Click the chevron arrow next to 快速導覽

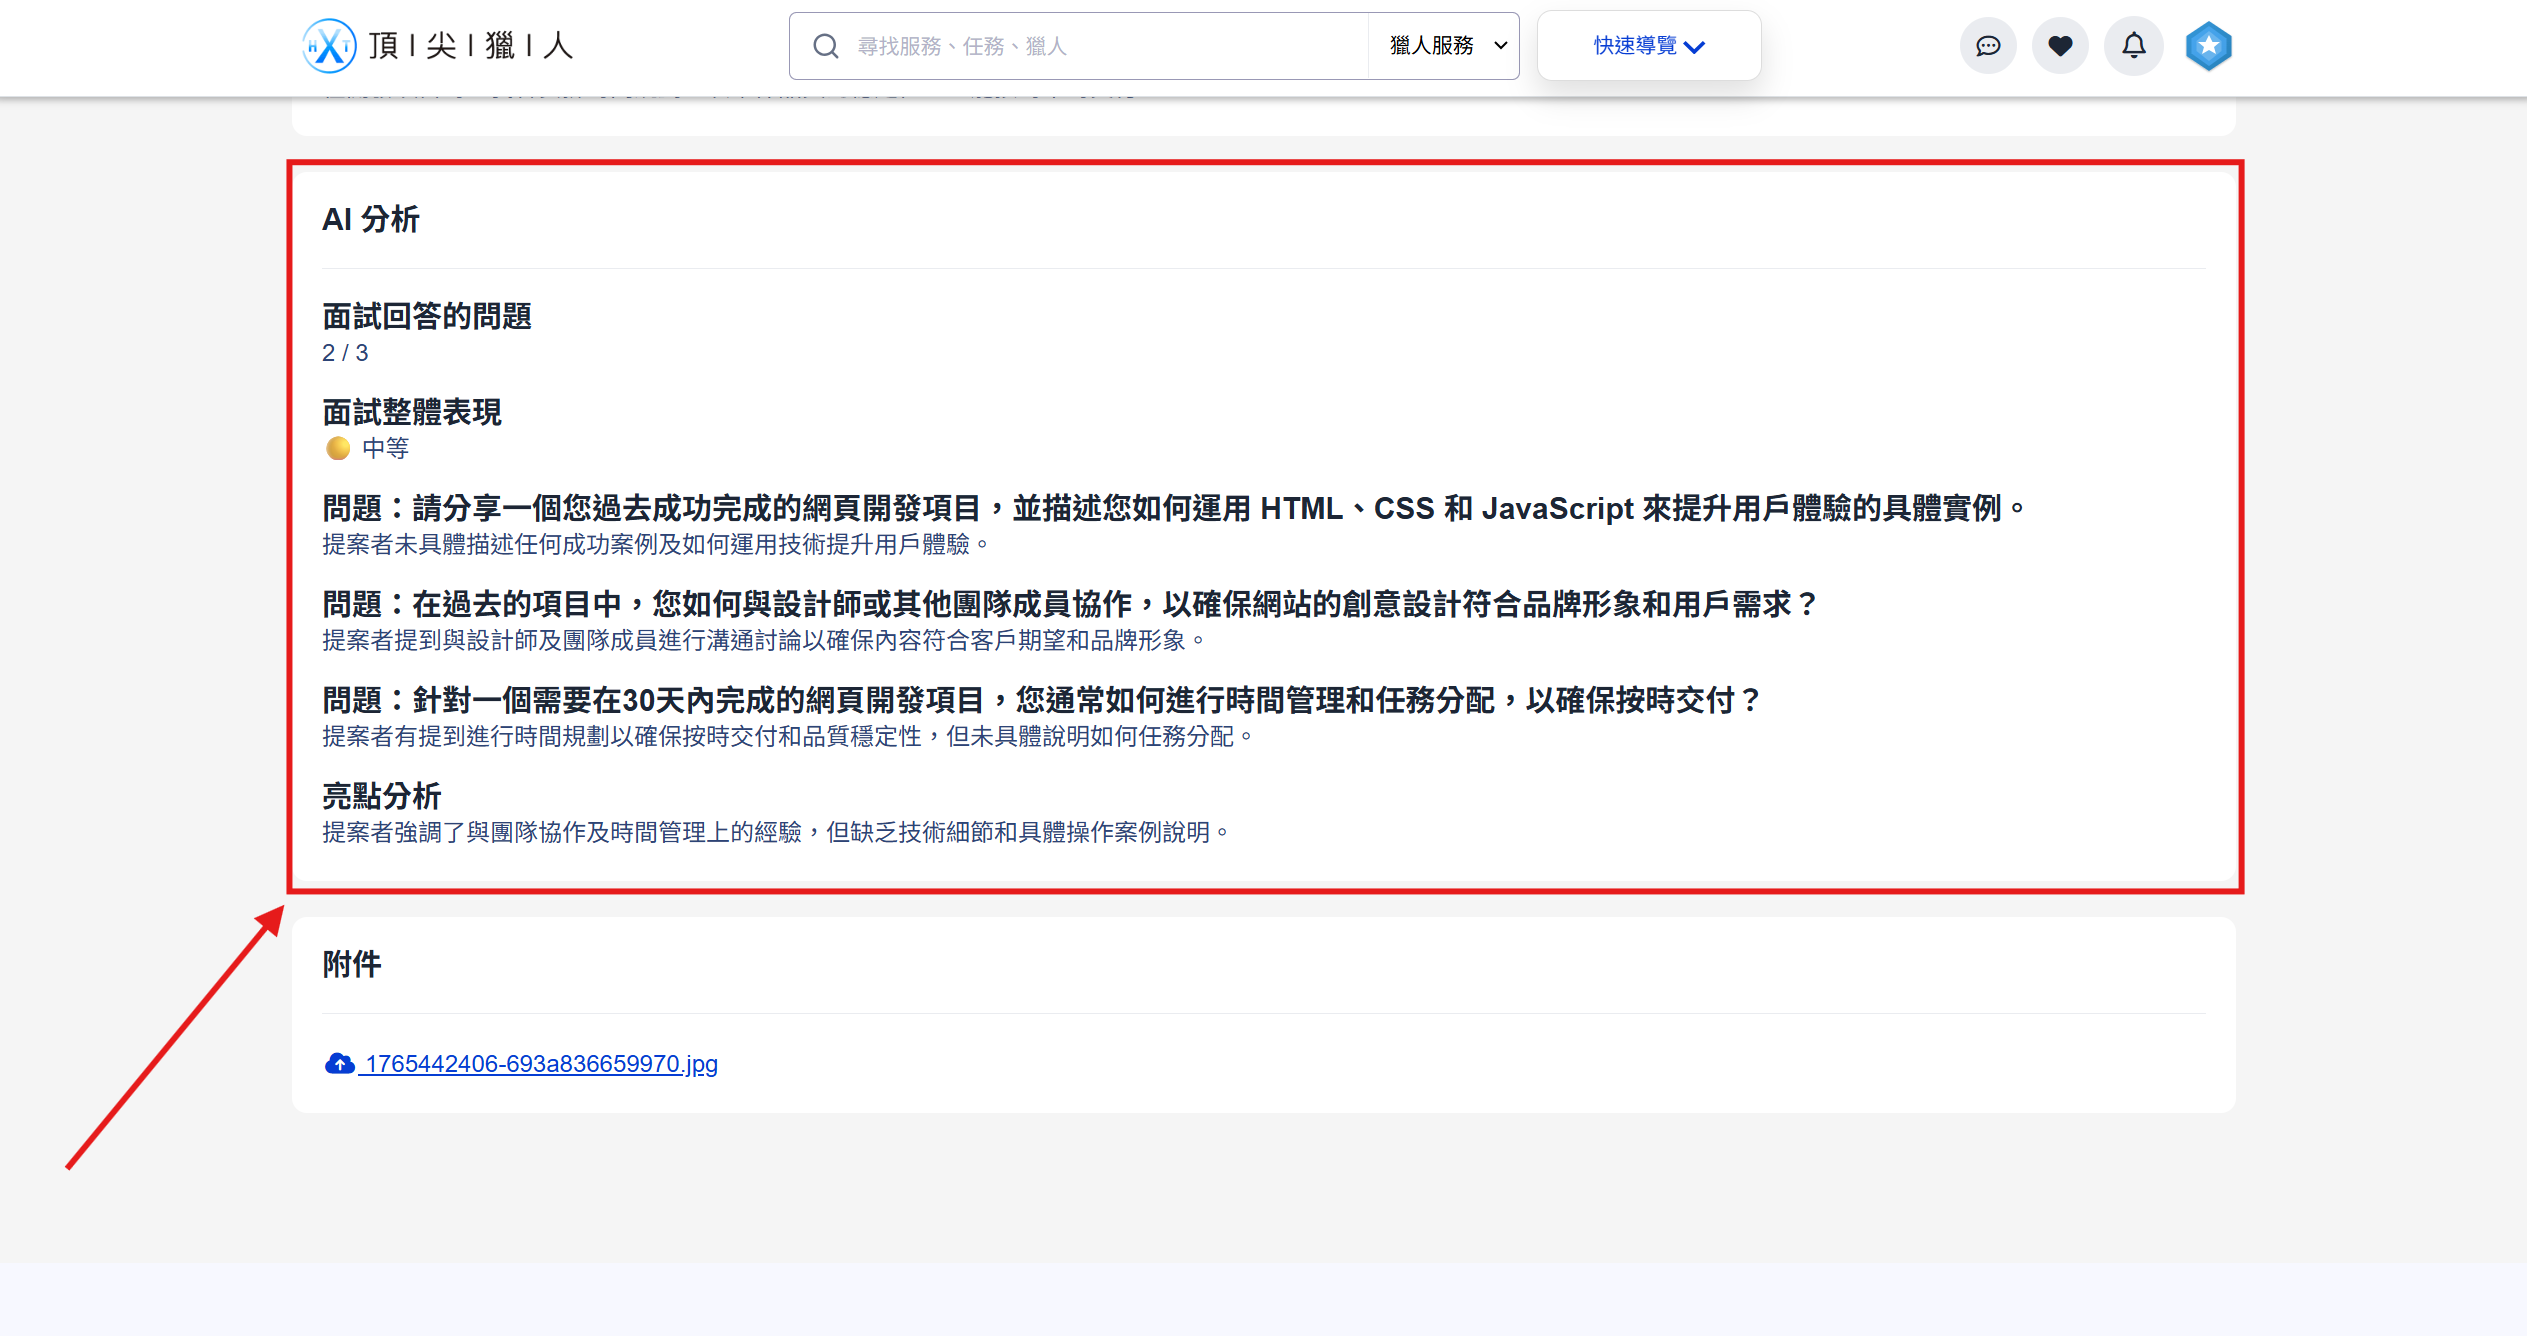click(x=1694, y=47)
